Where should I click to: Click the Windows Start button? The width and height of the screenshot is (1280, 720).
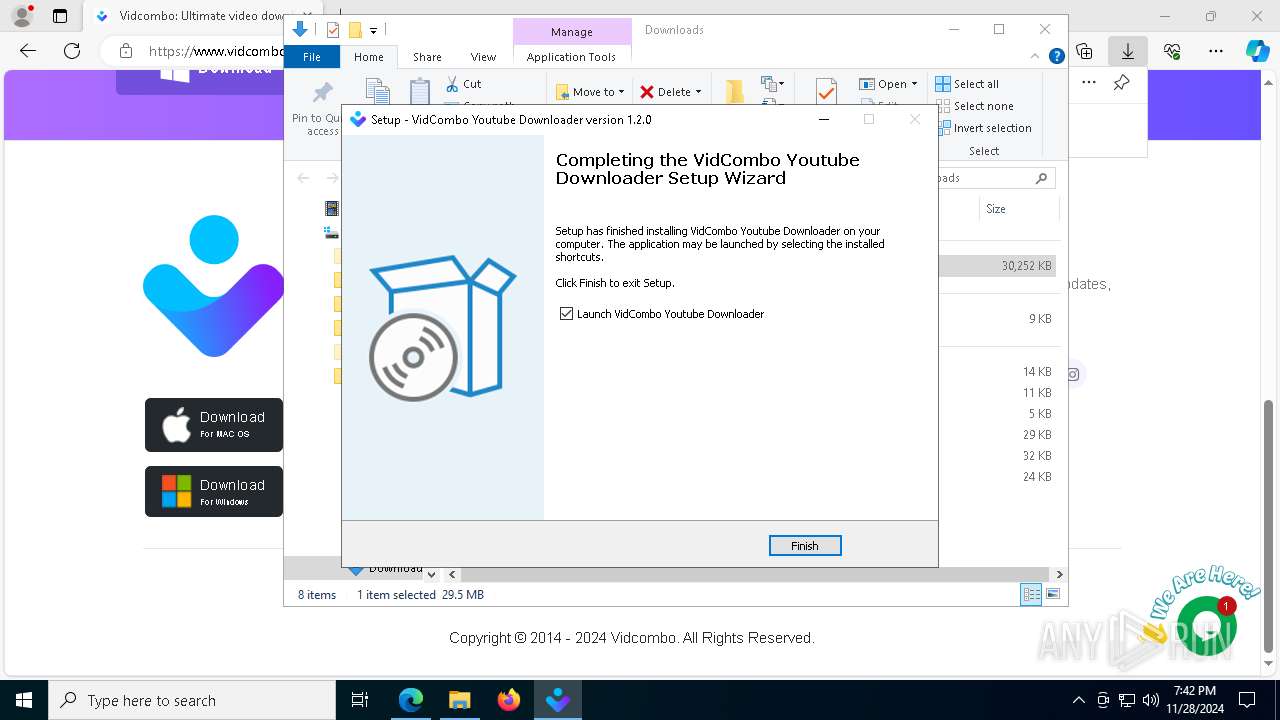24,700
